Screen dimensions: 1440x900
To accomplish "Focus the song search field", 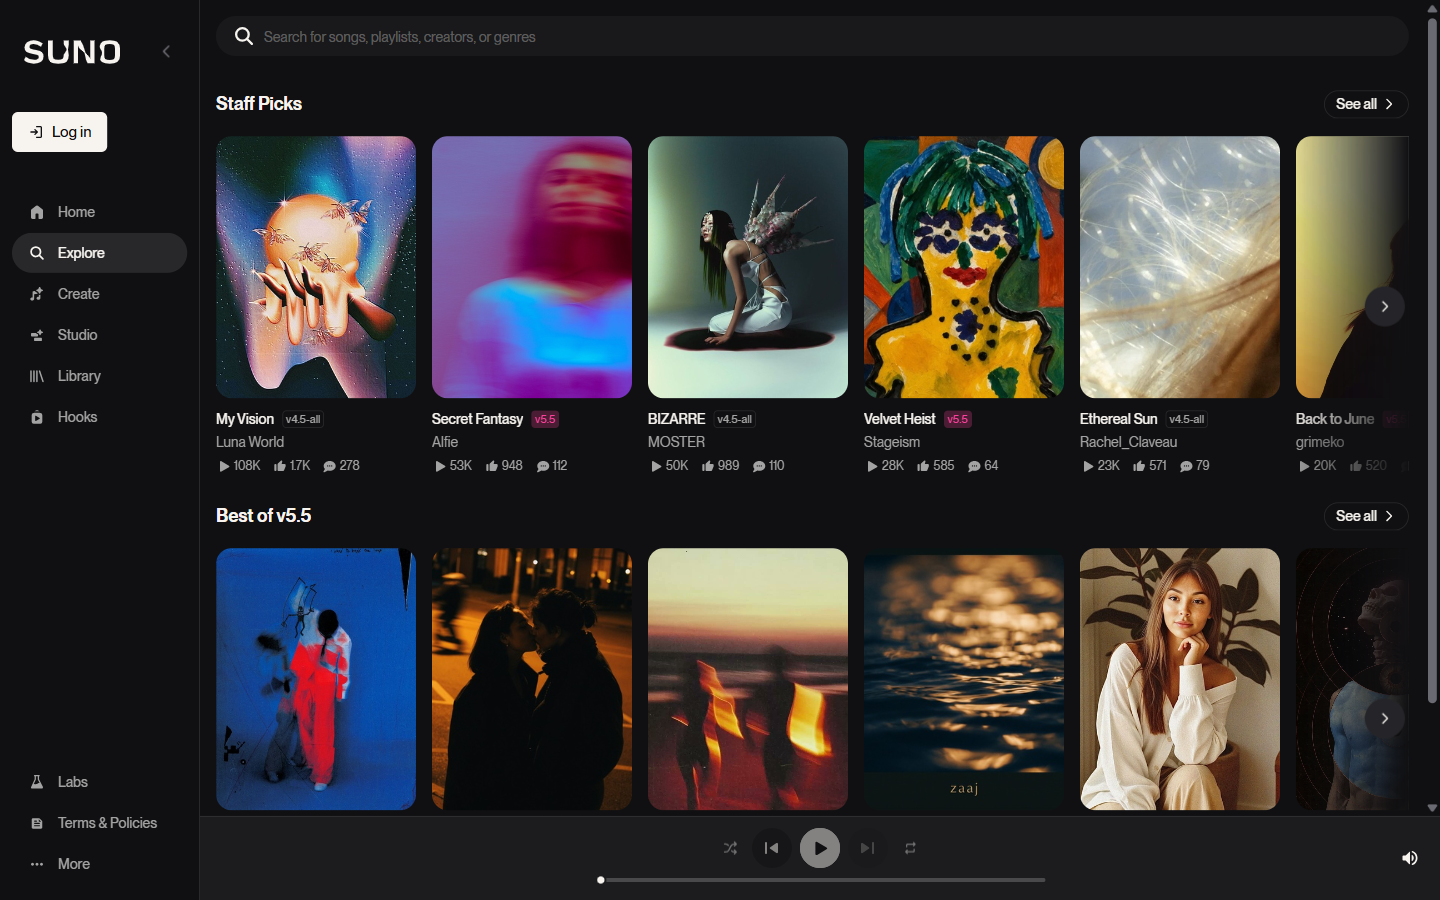I will [x=812, y=37].
